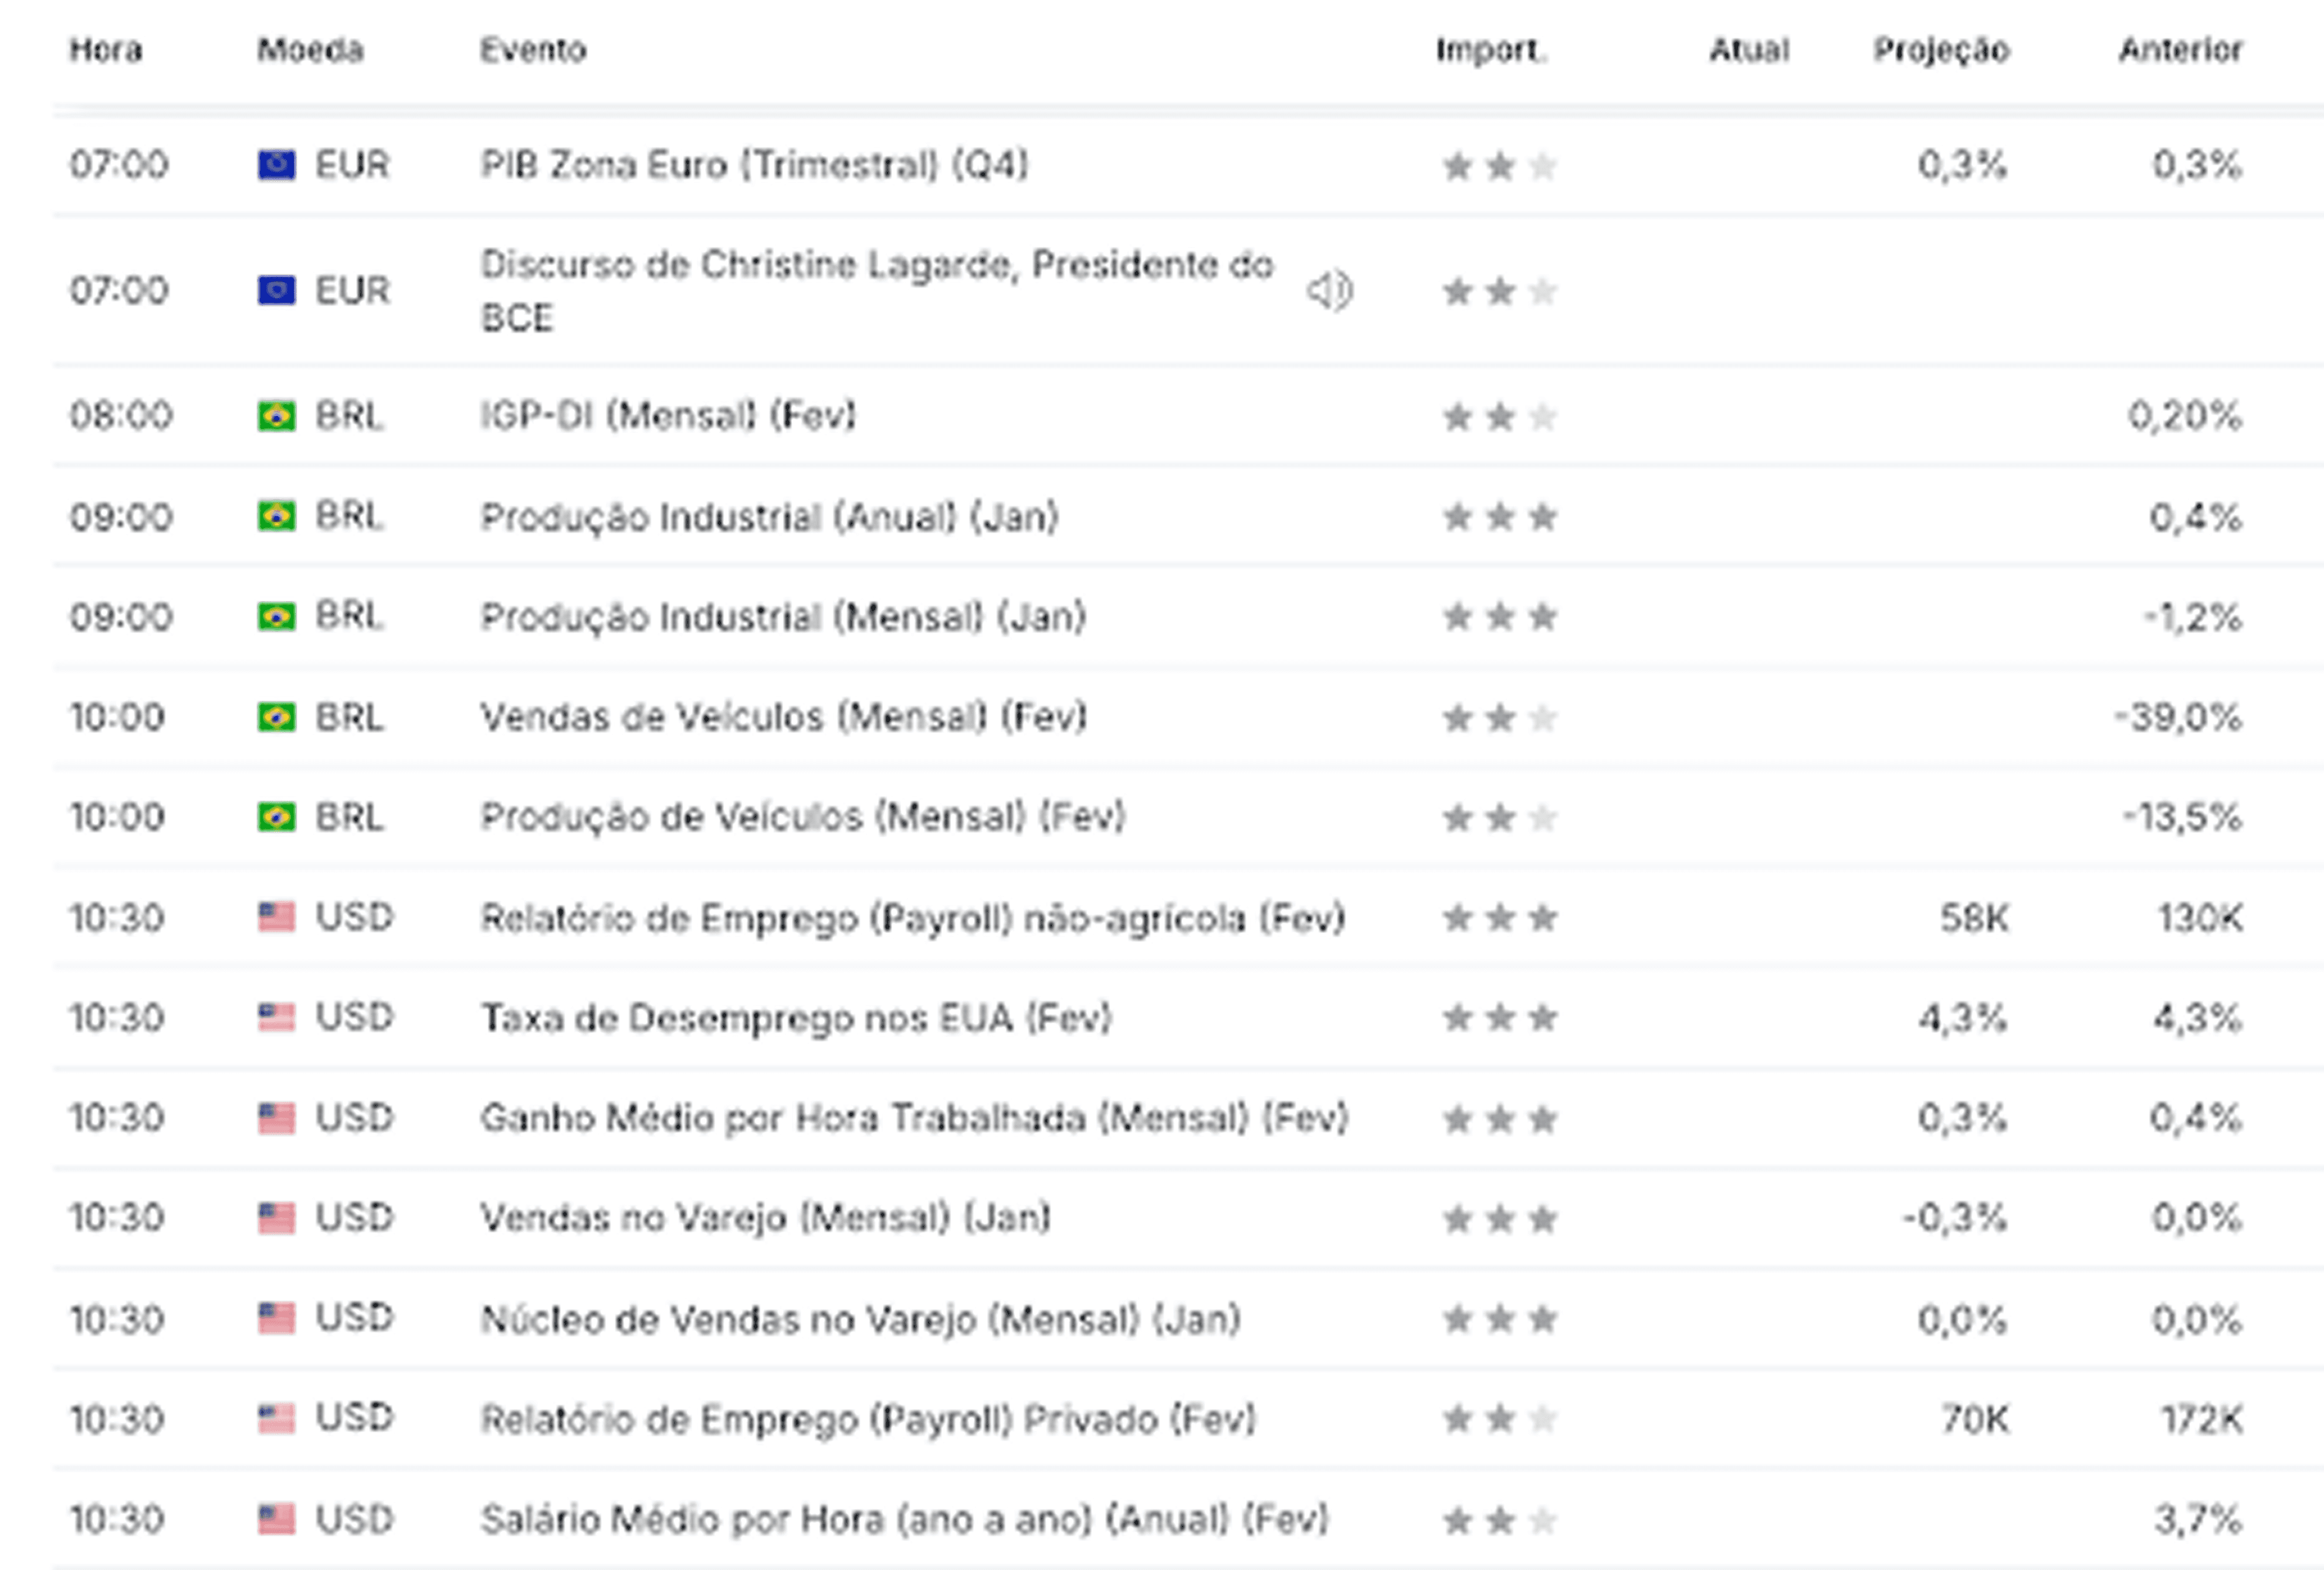2324x1570 pixels.
Task: Open Núcleo de Vendas no Varejo event
Action: (861, 1319)
